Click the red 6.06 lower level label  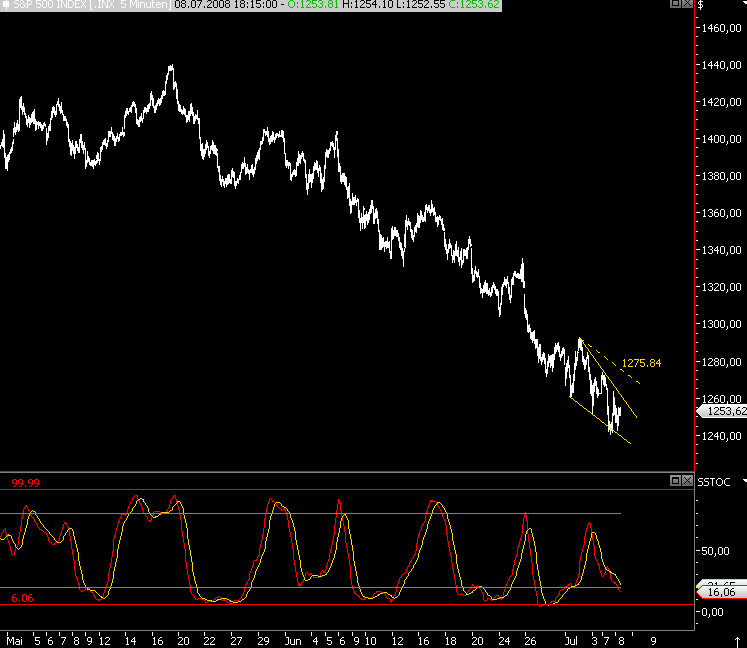[22, 598]
